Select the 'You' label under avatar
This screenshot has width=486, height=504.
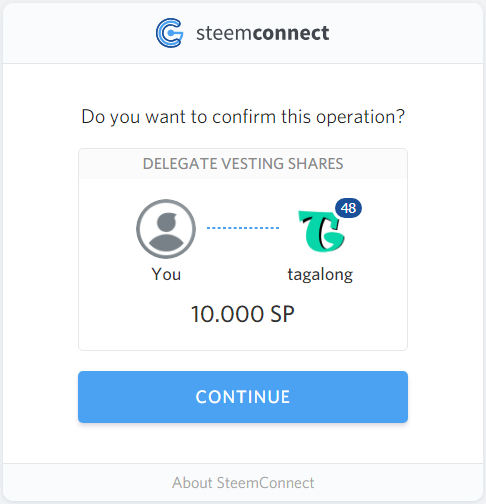click(166, 274)
